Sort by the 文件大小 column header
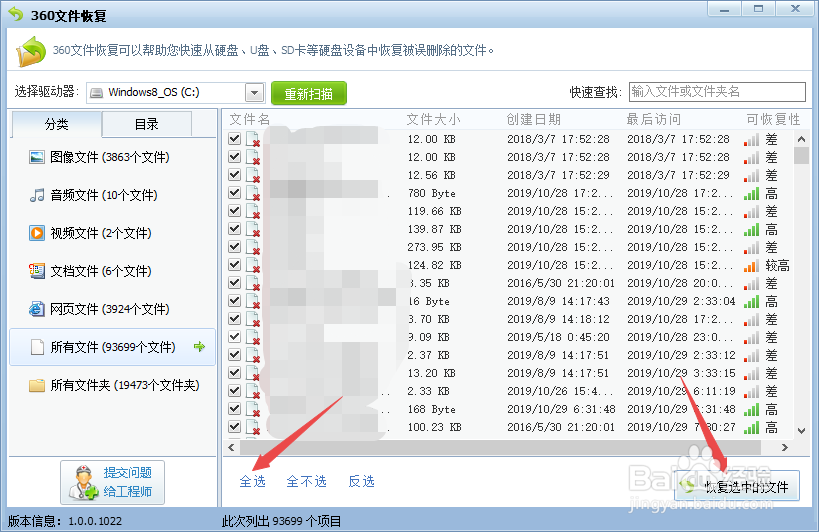Viewport: 819px width, 532px height. point(434,120)
